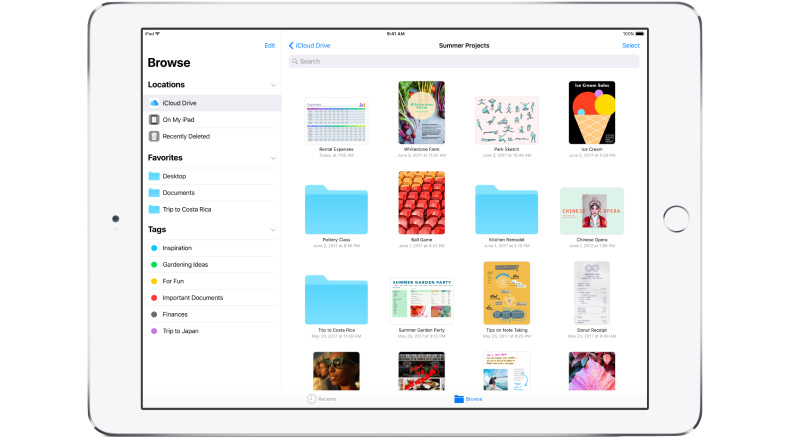790x440 pixels.
Task: Open the Whitestone Farm document
Action: pos(422,112)
